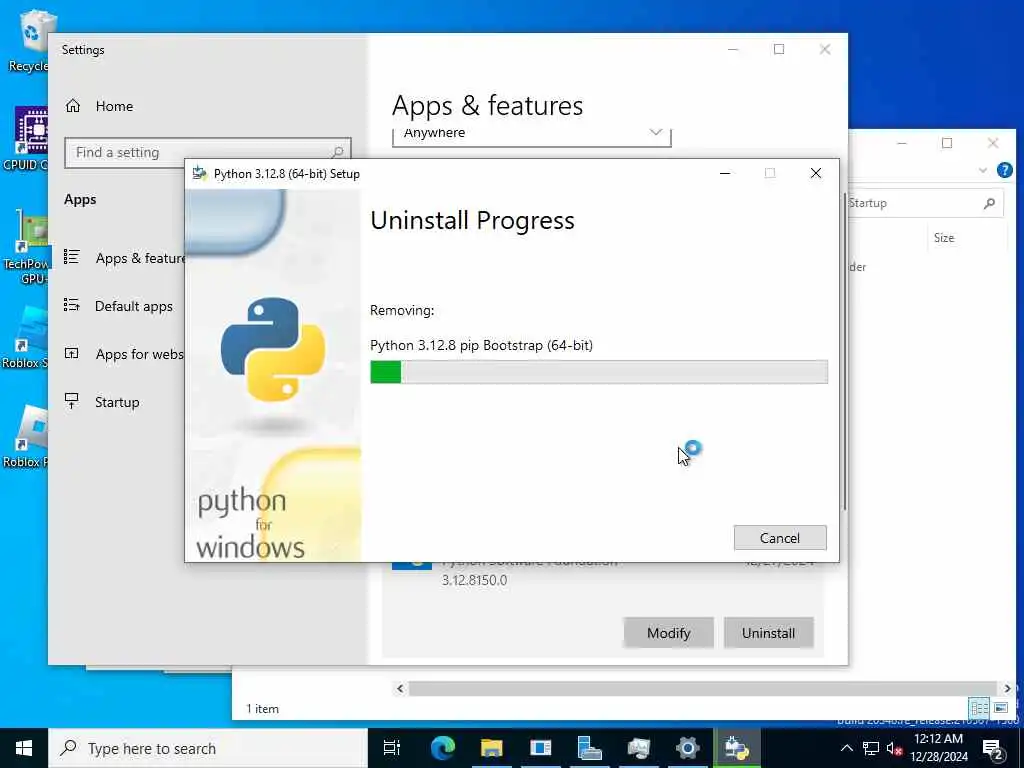Select the CPUID CPU-Z desktop icon
Screen dimensions: 1024x768
(26, 138)
